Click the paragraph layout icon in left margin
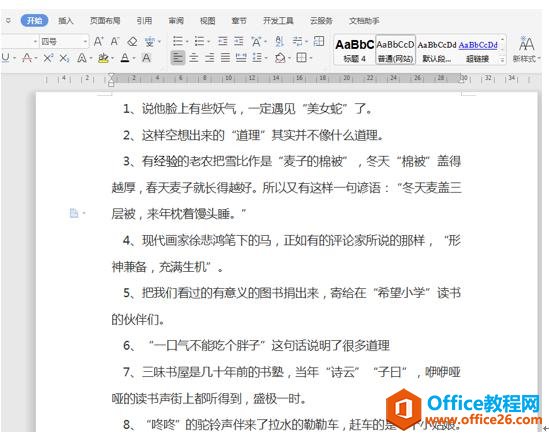The width and height of the screenshot is (549, 437). coord(74,213)
